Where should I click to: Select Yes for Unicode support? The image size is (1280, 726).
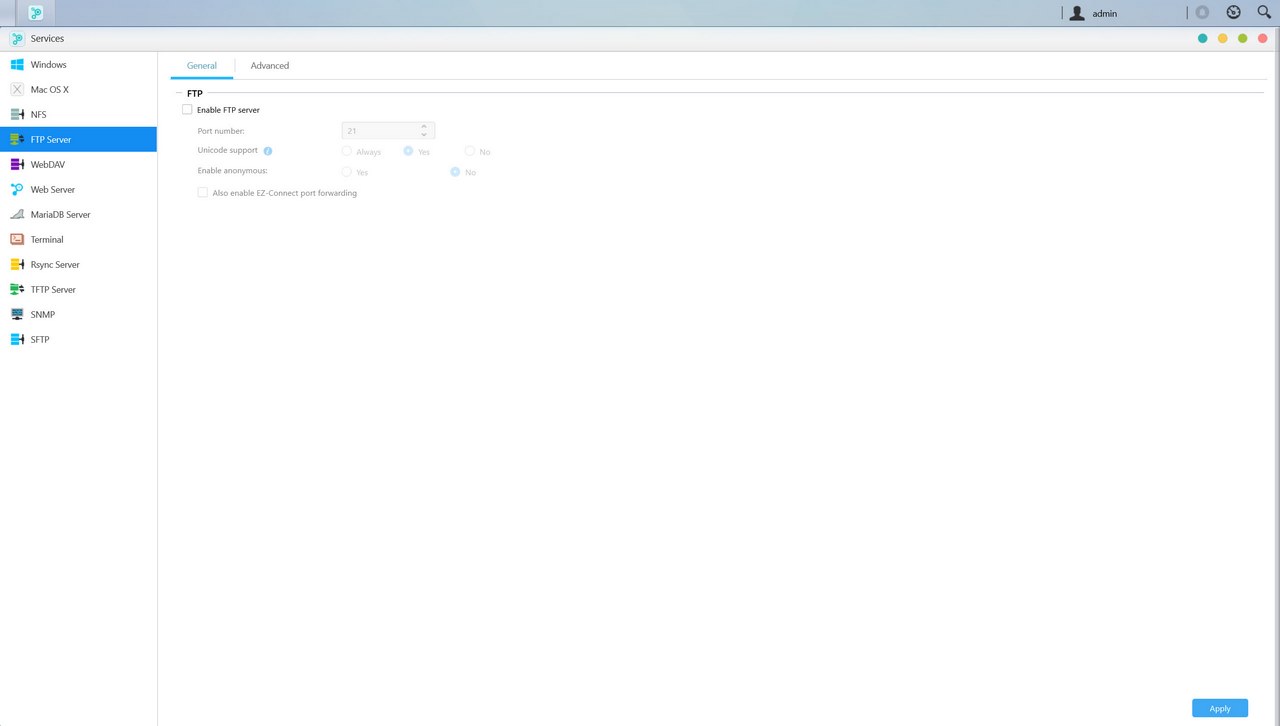(408, 151)
